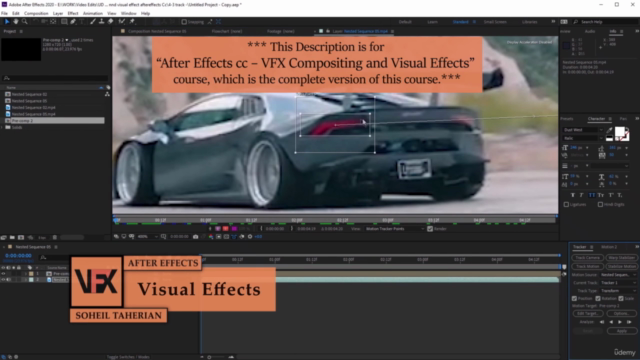Toggle Small Caps text style
The width and height of the screenshot is (640, 360).
click(601, 195)
